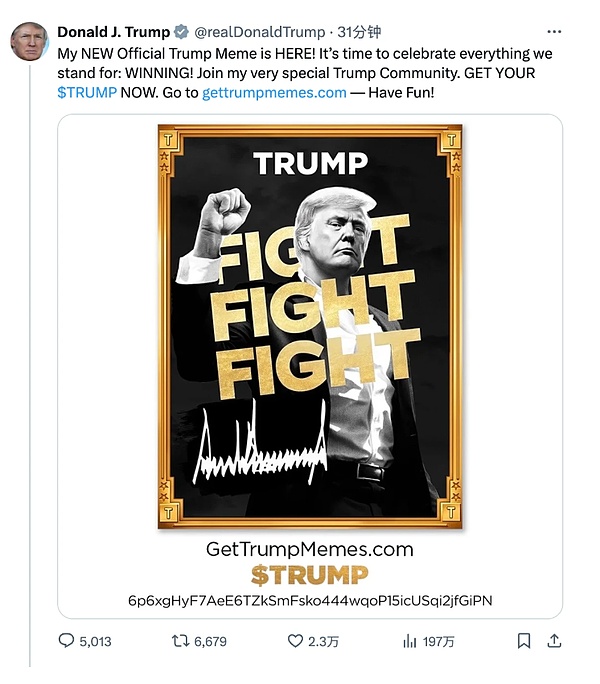Click the $TRUMP cashtag link

click(87, 92)
